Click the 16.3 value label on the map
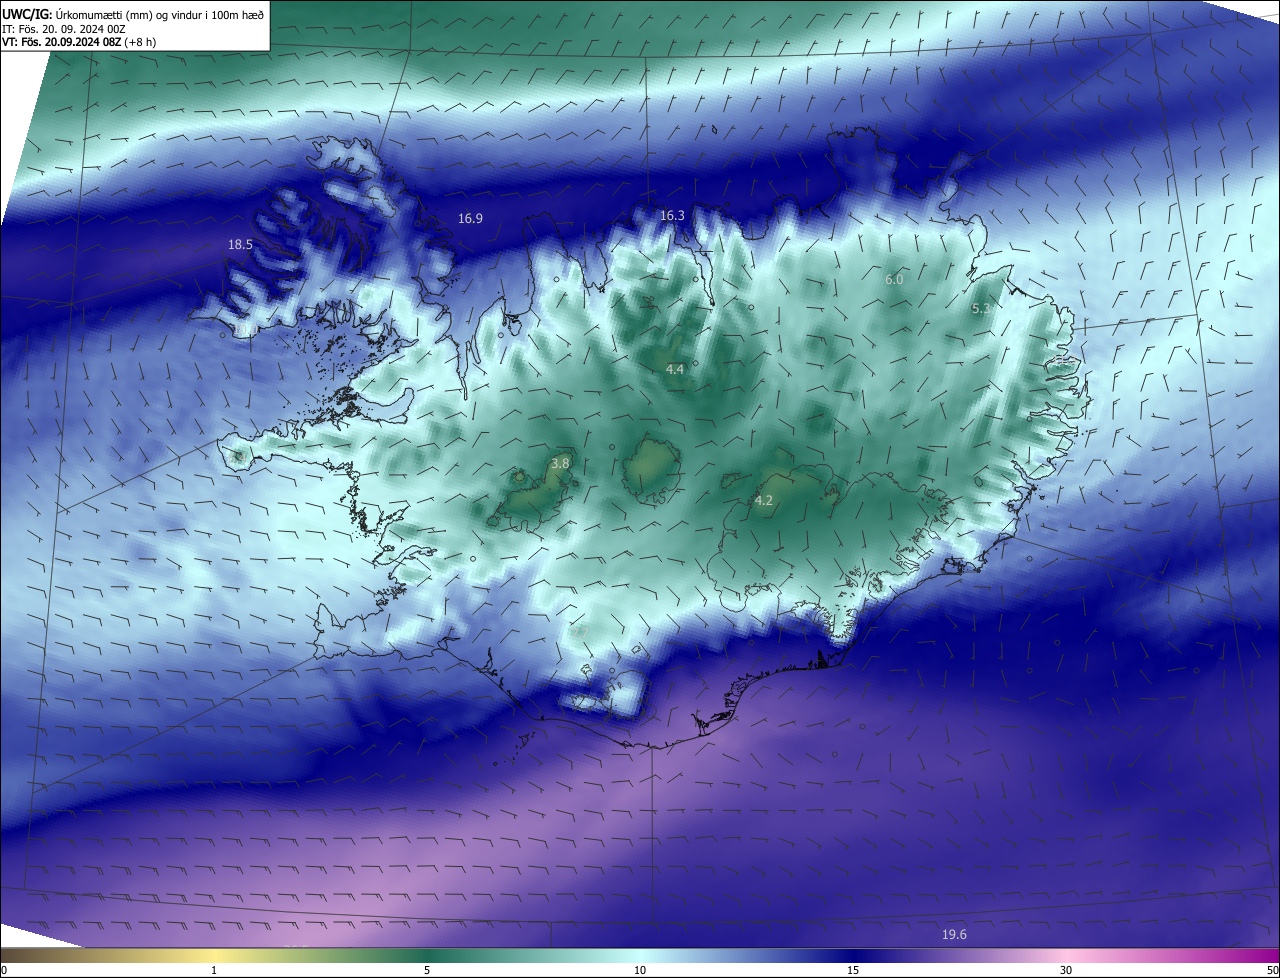 (672, 215)
